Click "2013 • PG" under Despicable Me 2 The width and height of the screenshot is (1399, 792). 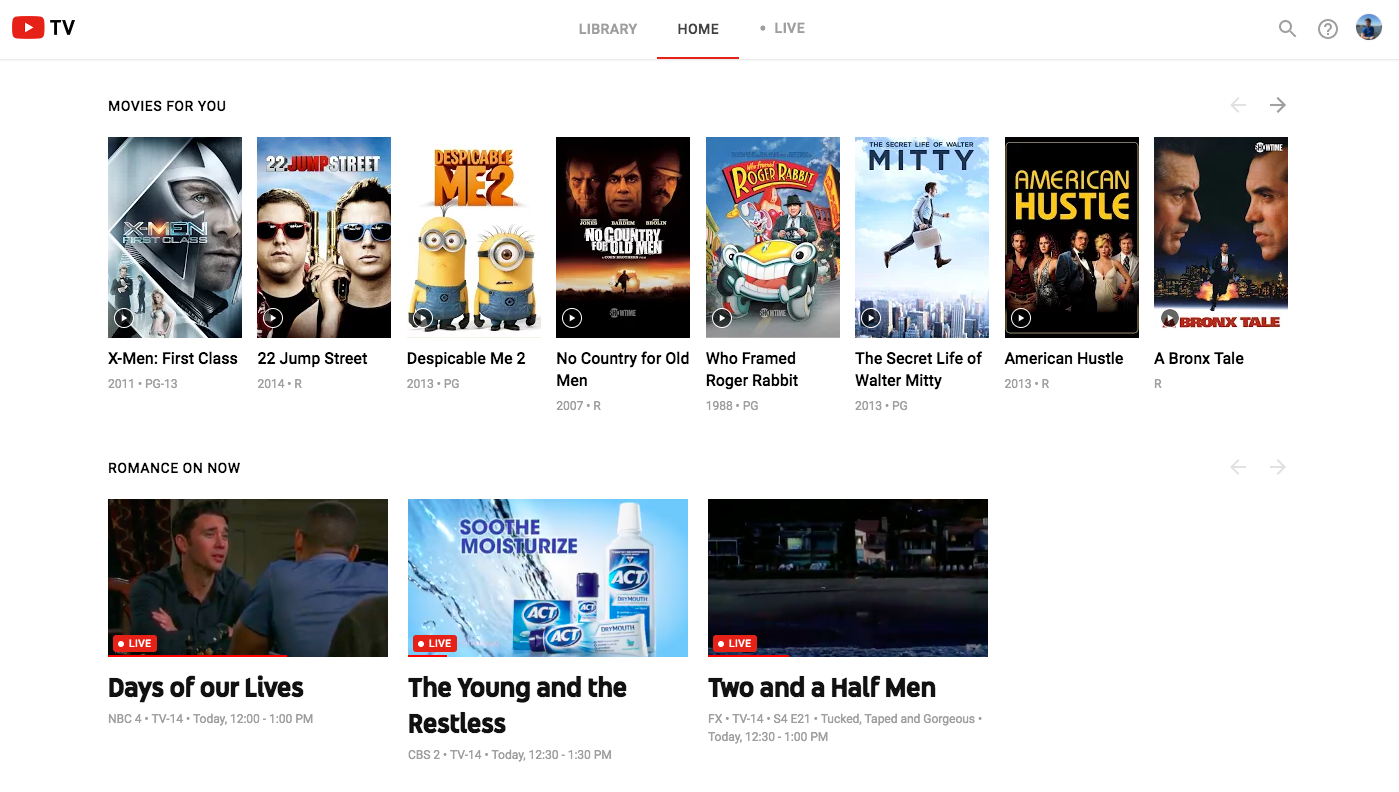pos(433,383)
